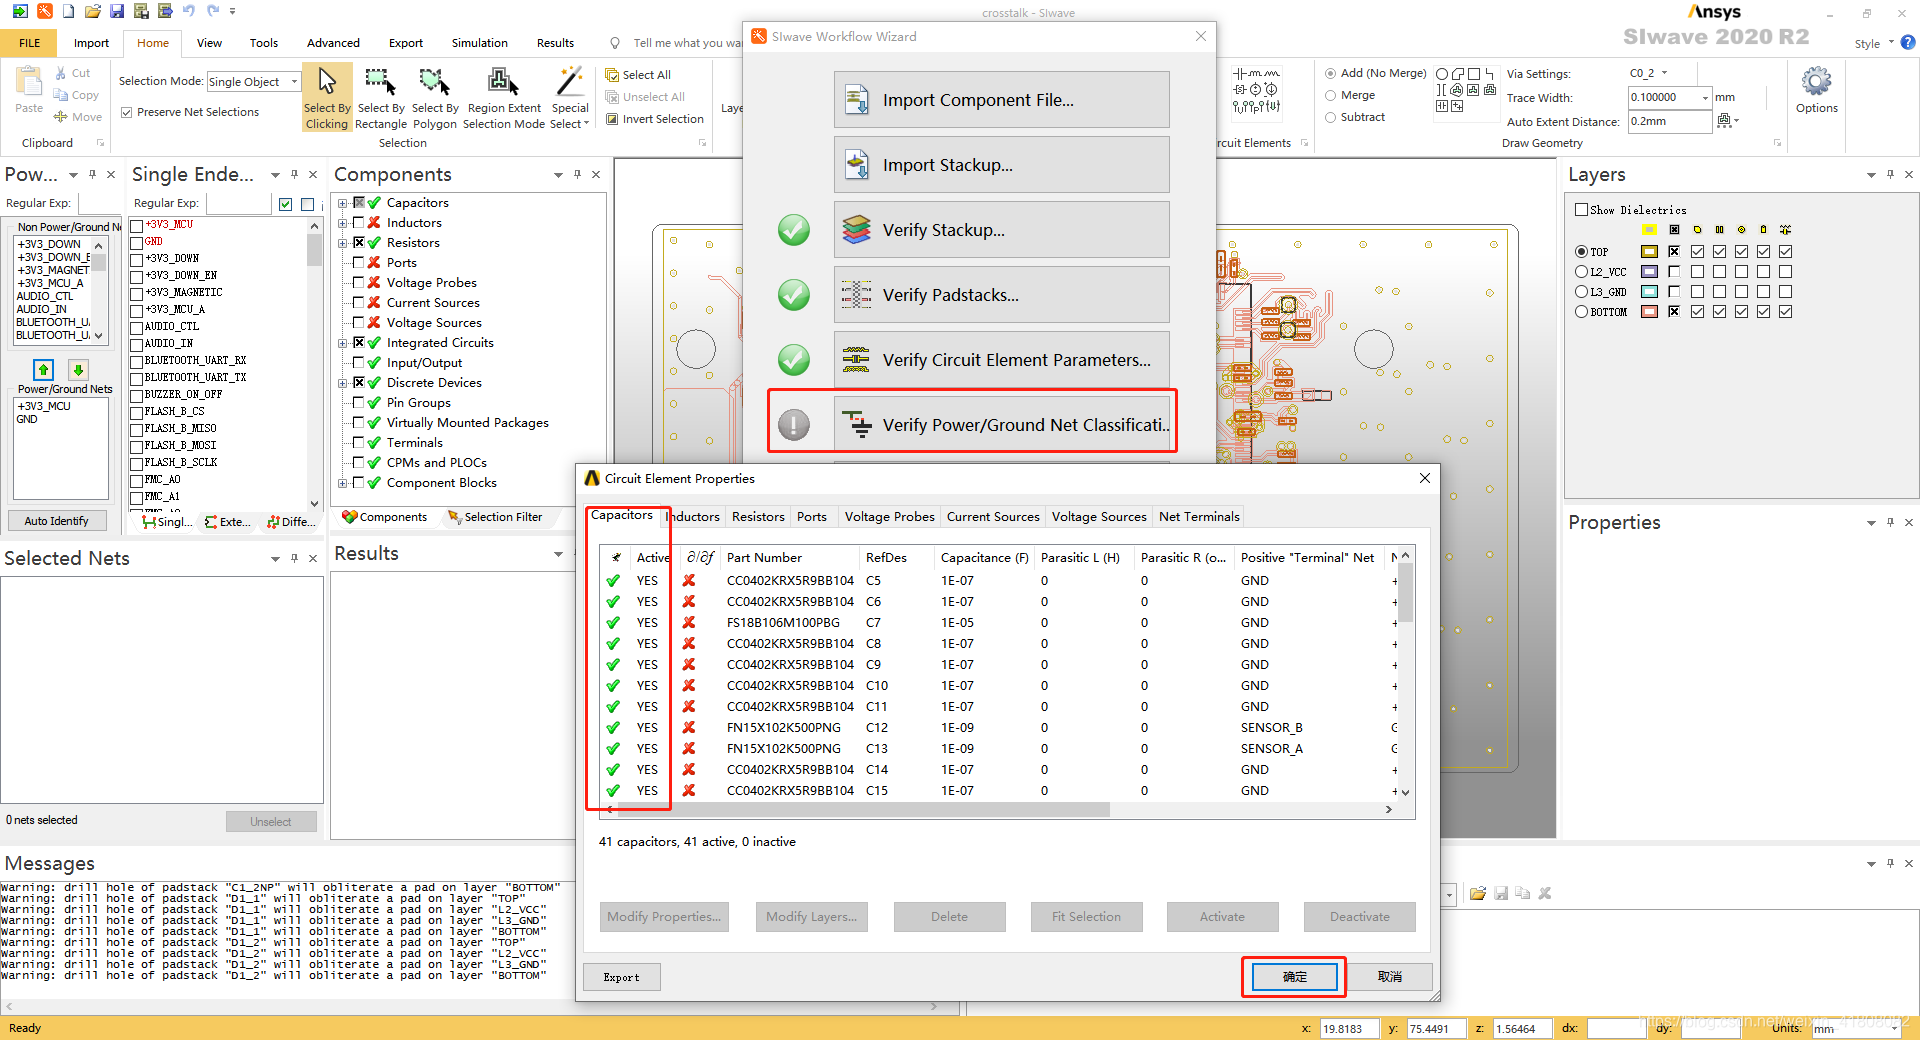This screenshot has width=1920, height=1040.
Task: Click Import Component File wizard button
Action: click(1001, 100)
